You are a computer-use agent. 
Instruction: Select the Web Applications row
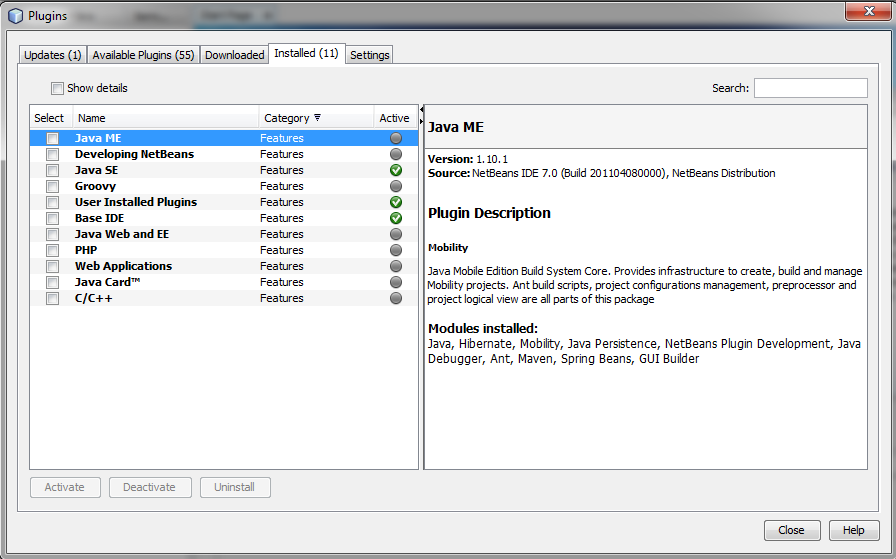tap(224, 266)
